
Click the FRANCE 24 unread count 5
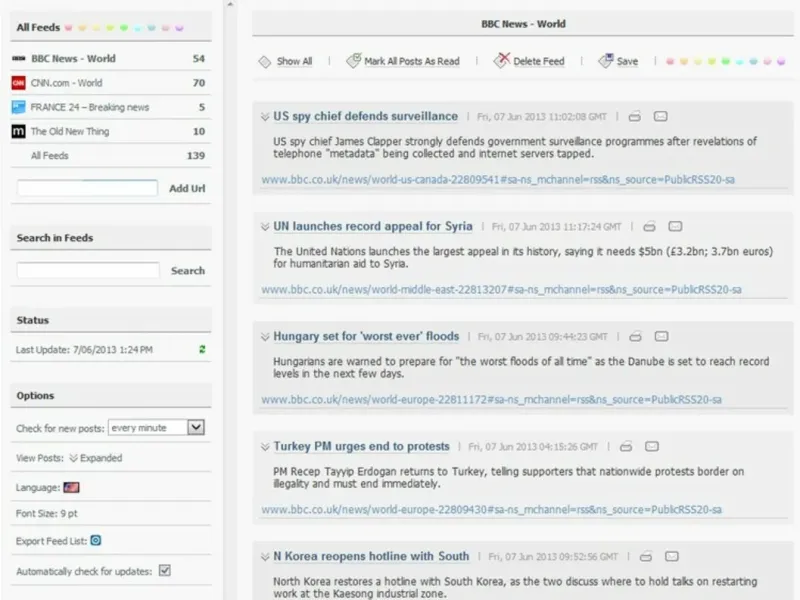(x=202, y=107)
